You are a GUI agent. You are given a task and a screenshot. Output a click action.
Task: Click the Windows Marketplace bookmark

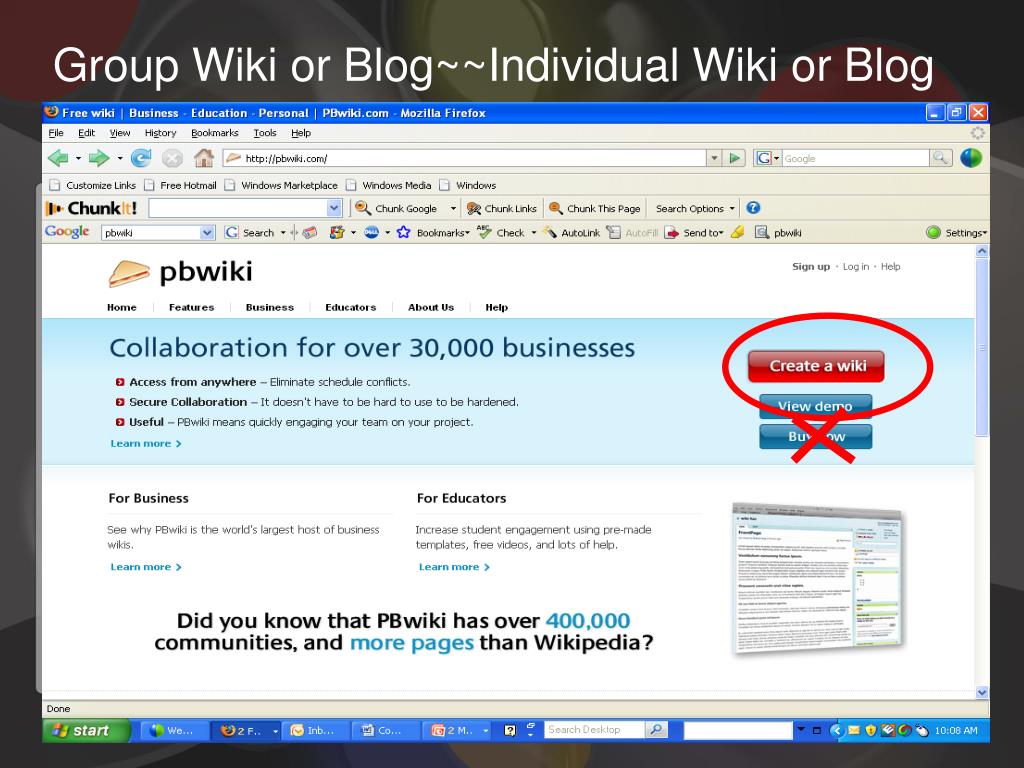(x=281, y=185)
